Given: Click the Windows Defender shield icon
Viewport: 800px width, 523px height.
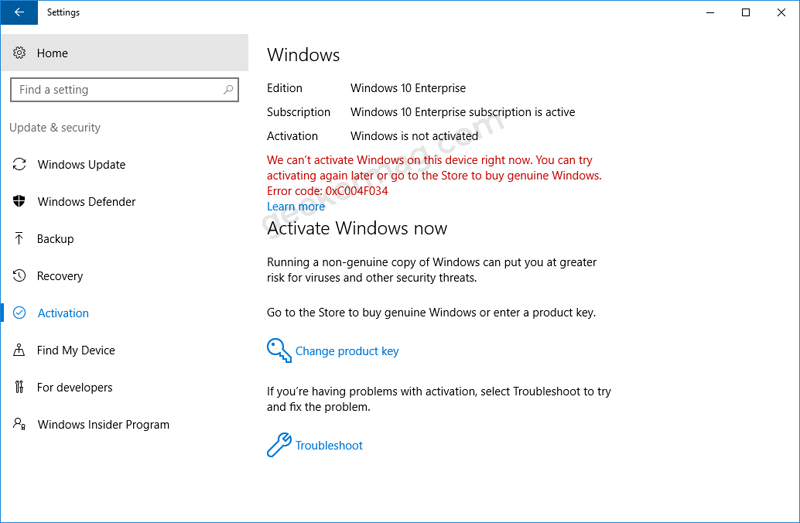Looking at the screenshot, I should coord(19,202).
